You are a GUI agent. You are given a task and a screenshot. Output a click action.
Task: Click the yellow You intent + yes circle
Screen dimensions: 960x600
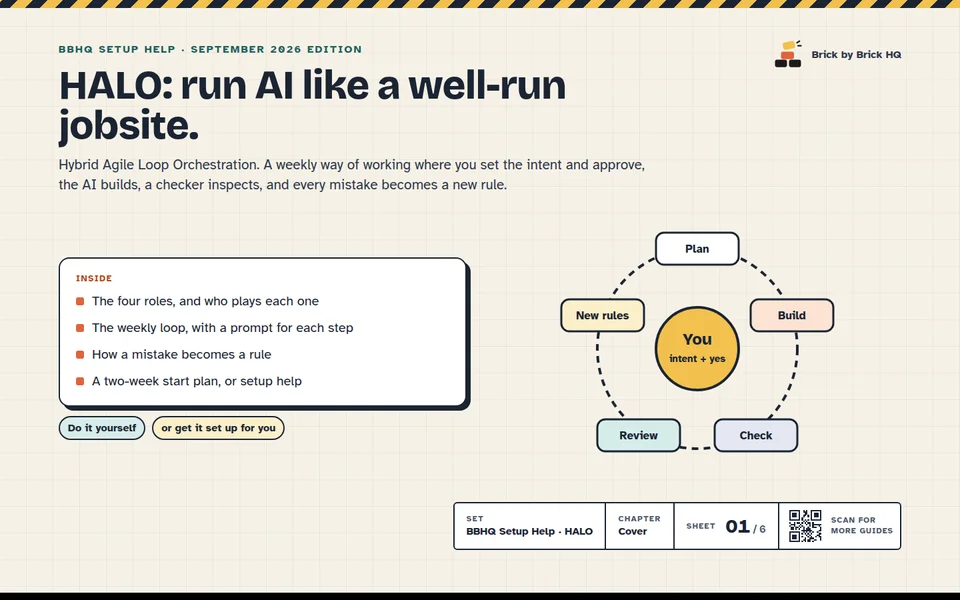[x=697, y=348]
